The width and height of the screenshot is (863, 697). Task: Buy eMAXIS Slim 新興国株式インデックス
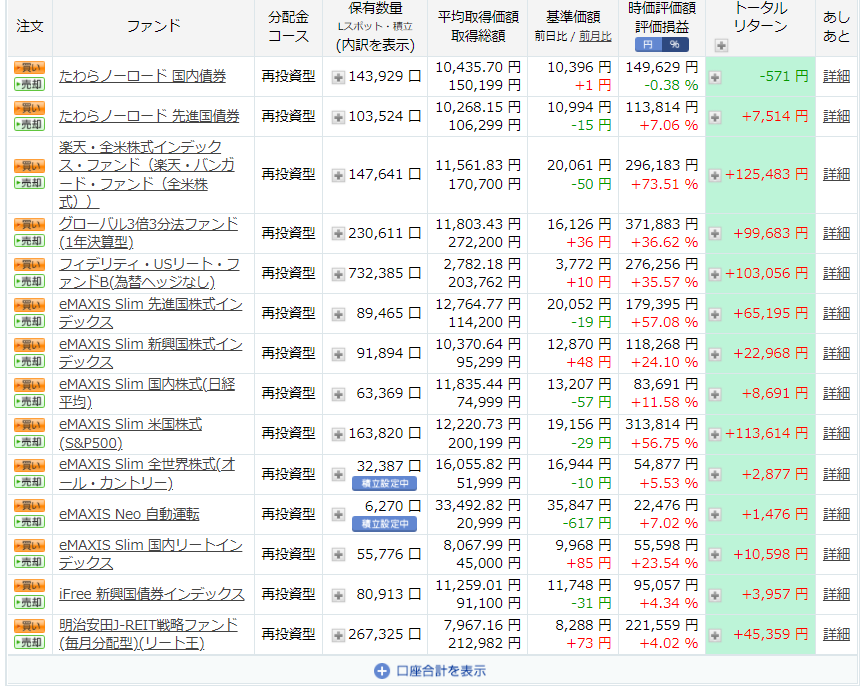click(29, 345)
